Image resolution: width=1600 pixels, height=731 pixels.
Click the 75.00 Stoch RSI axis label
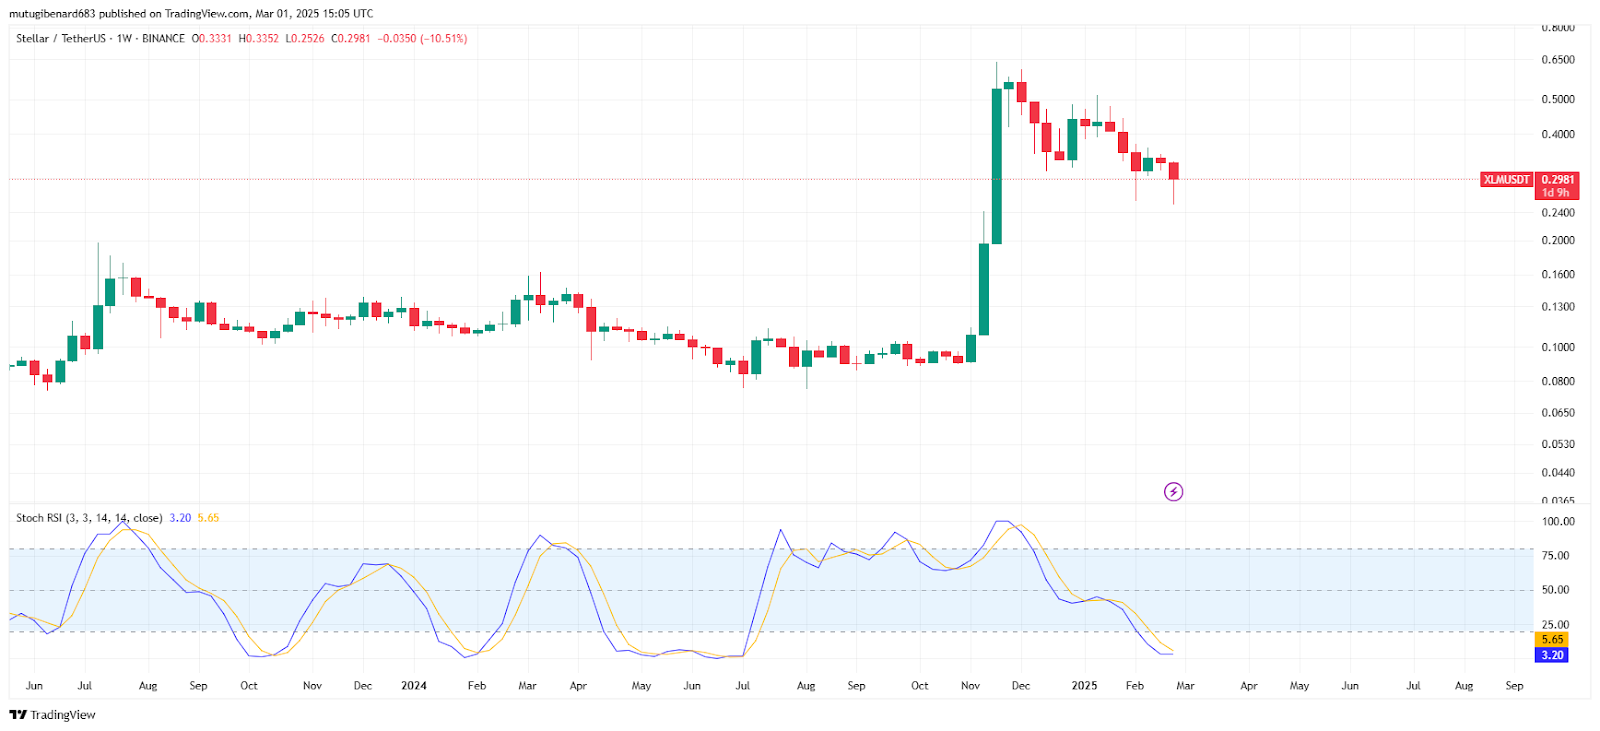1555,555
